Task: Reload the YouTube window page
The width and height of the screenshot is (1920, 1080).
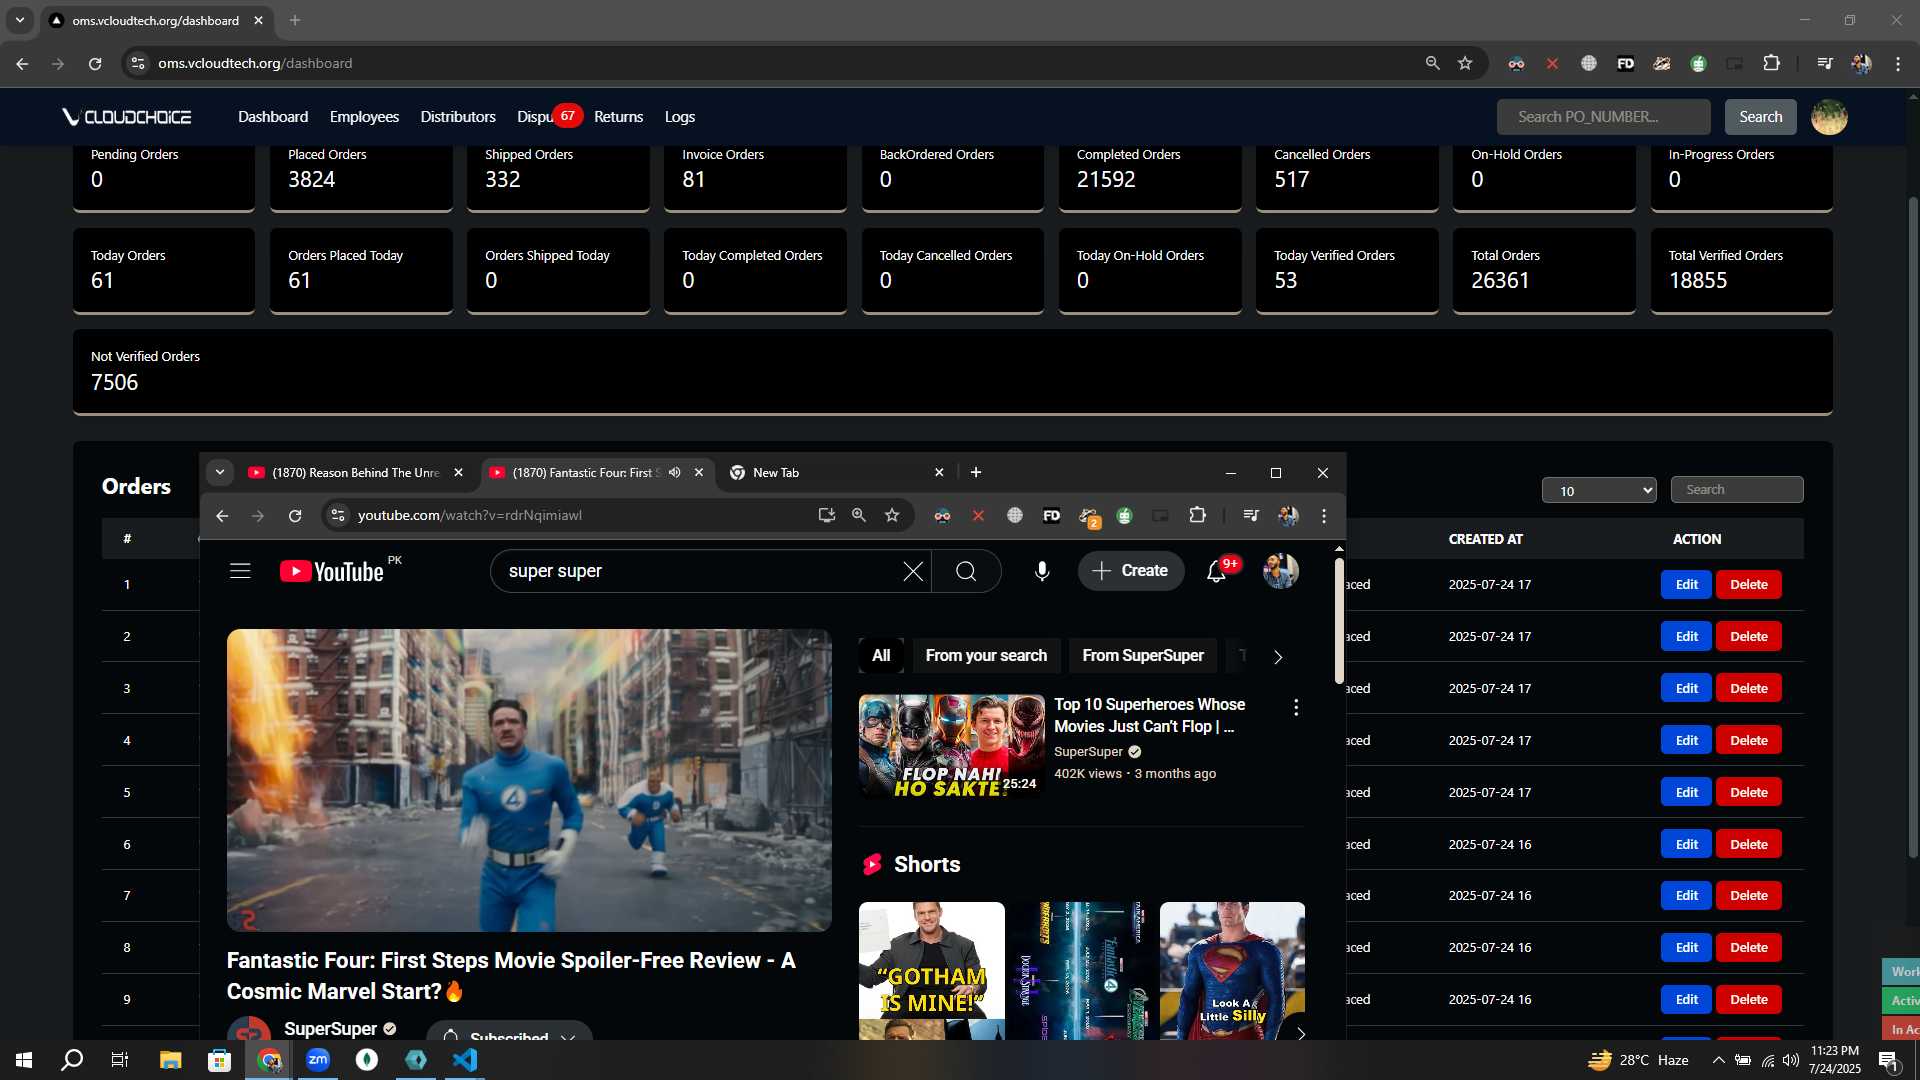Action: [295, 515]
